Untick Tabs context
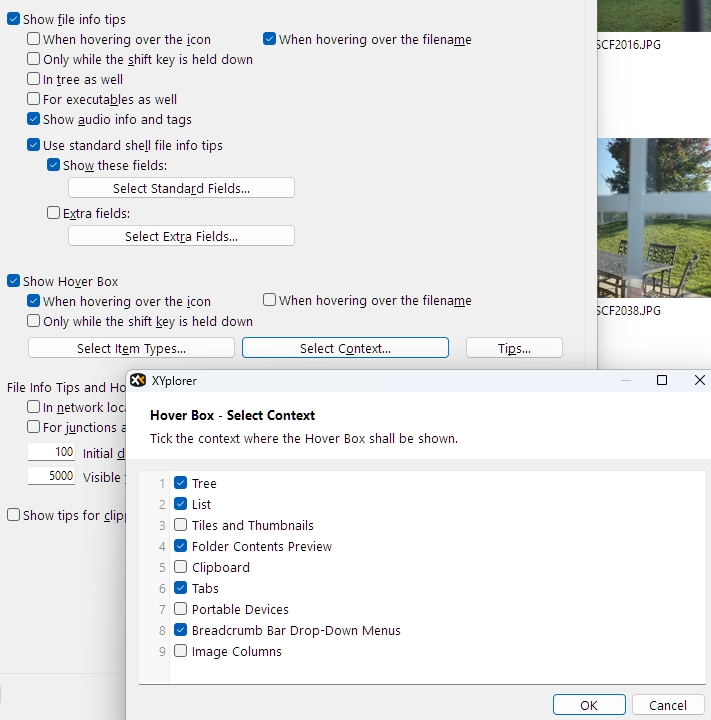The image size is (711, 720). click(x=181, y=588)
